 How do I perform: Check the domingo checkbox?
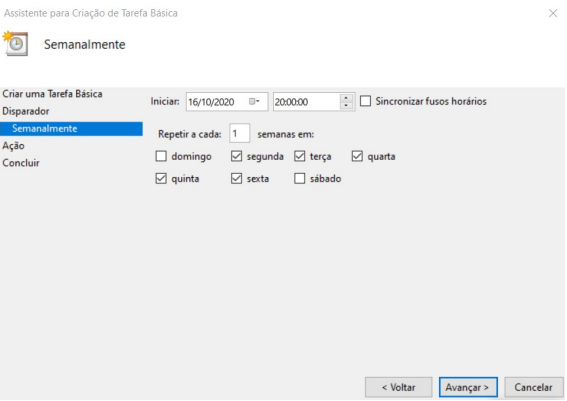point(161,156)
